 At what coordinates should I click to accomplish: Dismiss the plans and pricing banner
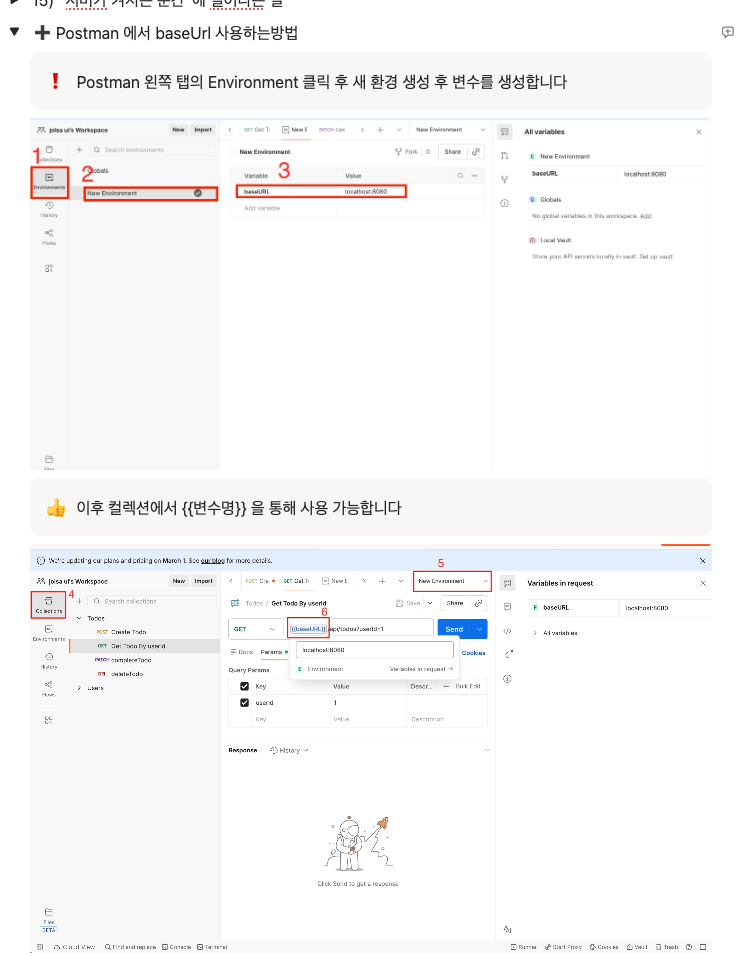pyautogui.click(x=702, y=560)
